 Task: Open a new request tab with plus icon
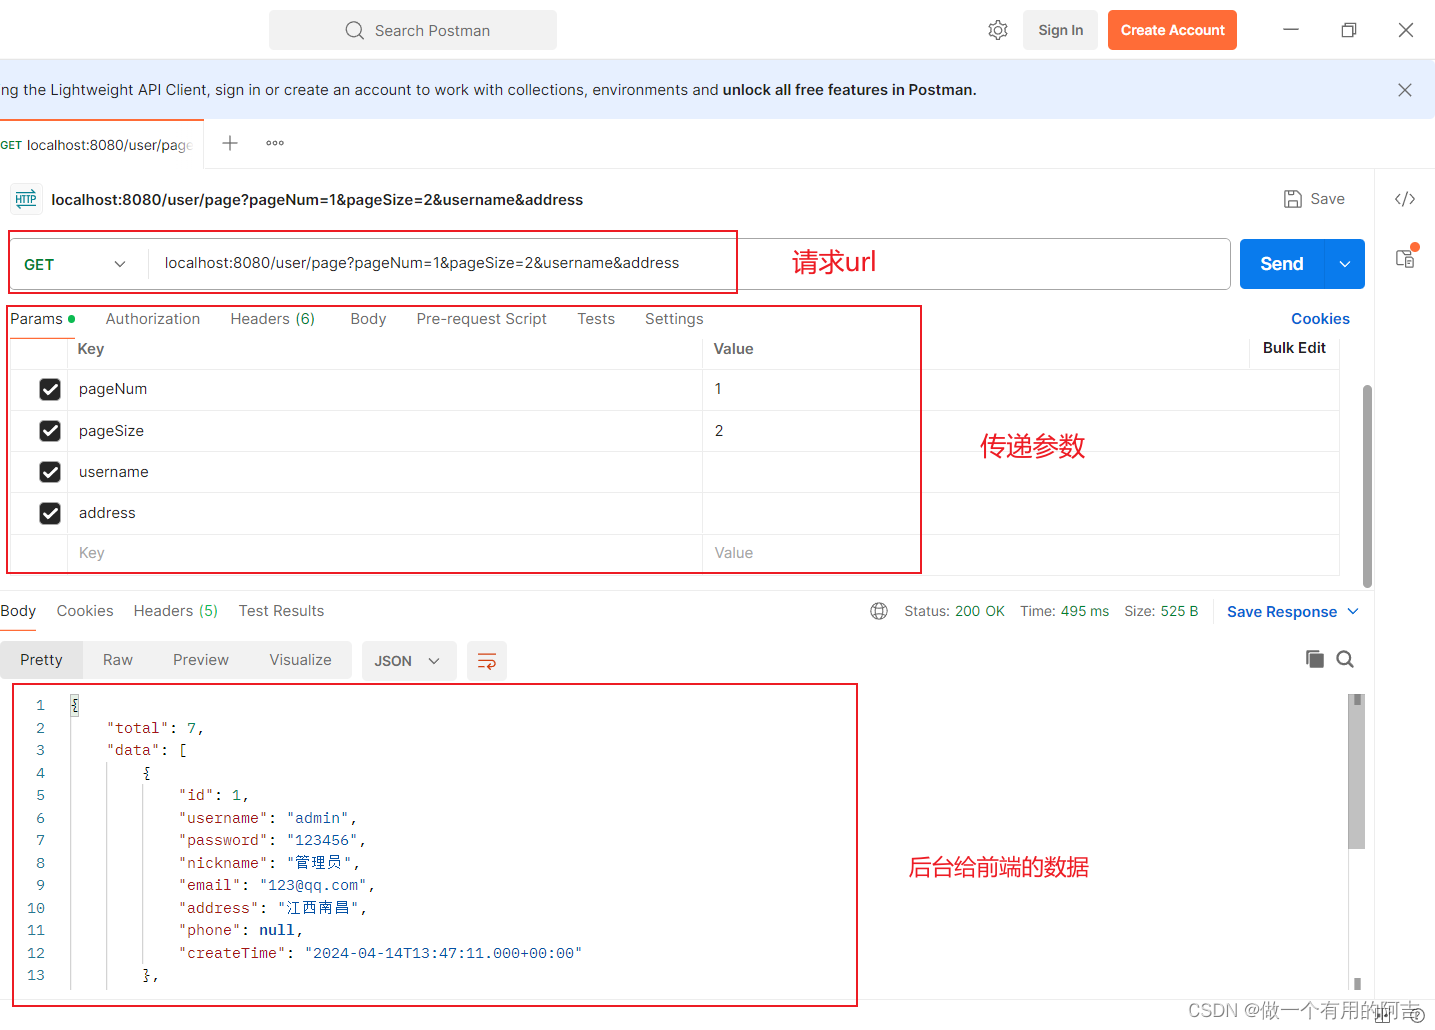pyautogui.click(x=230, y=143)
